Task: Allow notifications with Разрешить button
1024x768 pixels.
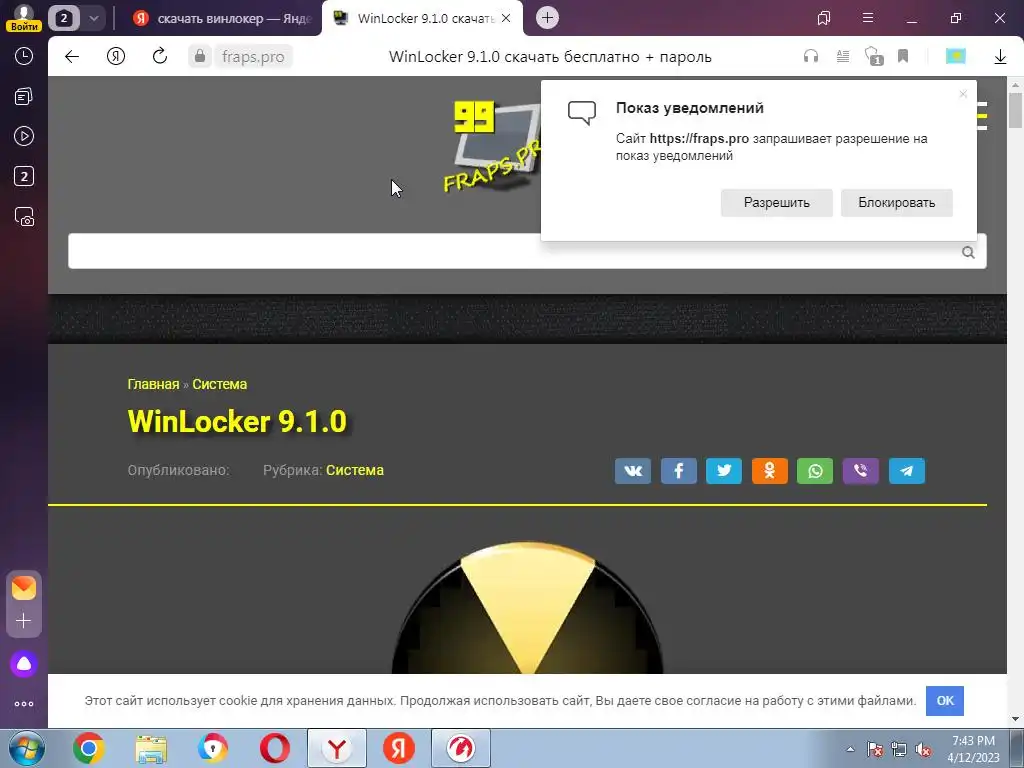Action: point(776,202)
